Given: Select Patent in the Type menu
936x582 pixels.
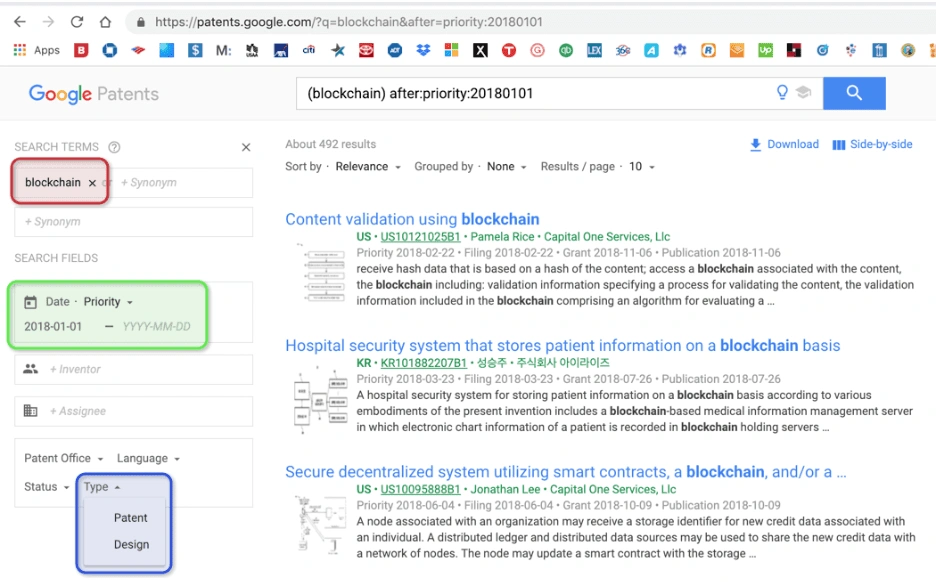Looking at the screenshot, I should (130, 518).
